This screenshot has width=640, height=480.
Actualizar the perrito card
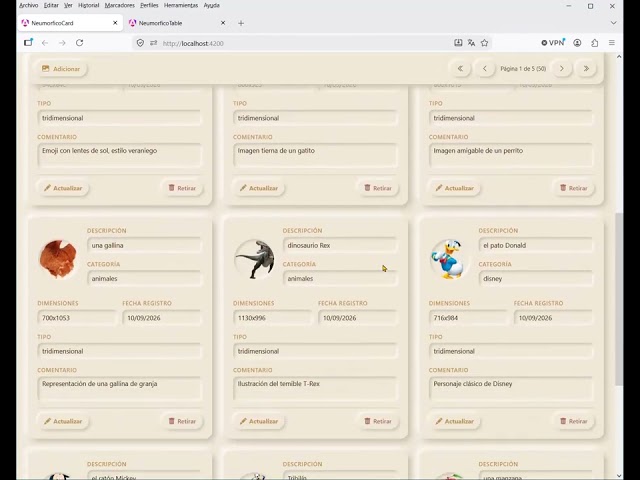point(454,188)
